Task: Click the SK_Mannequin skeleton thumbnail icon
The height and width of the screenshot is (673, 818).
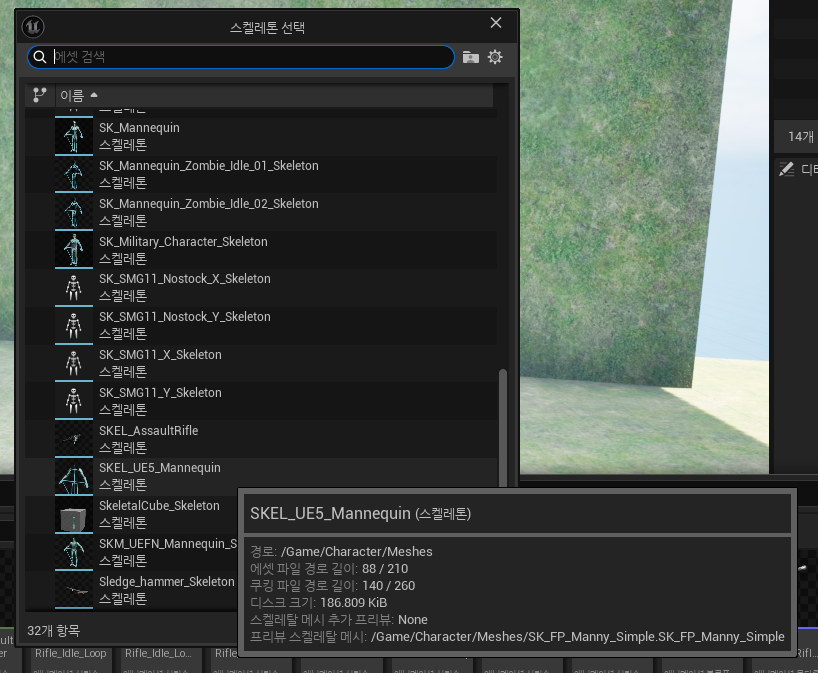Action: 73,135
